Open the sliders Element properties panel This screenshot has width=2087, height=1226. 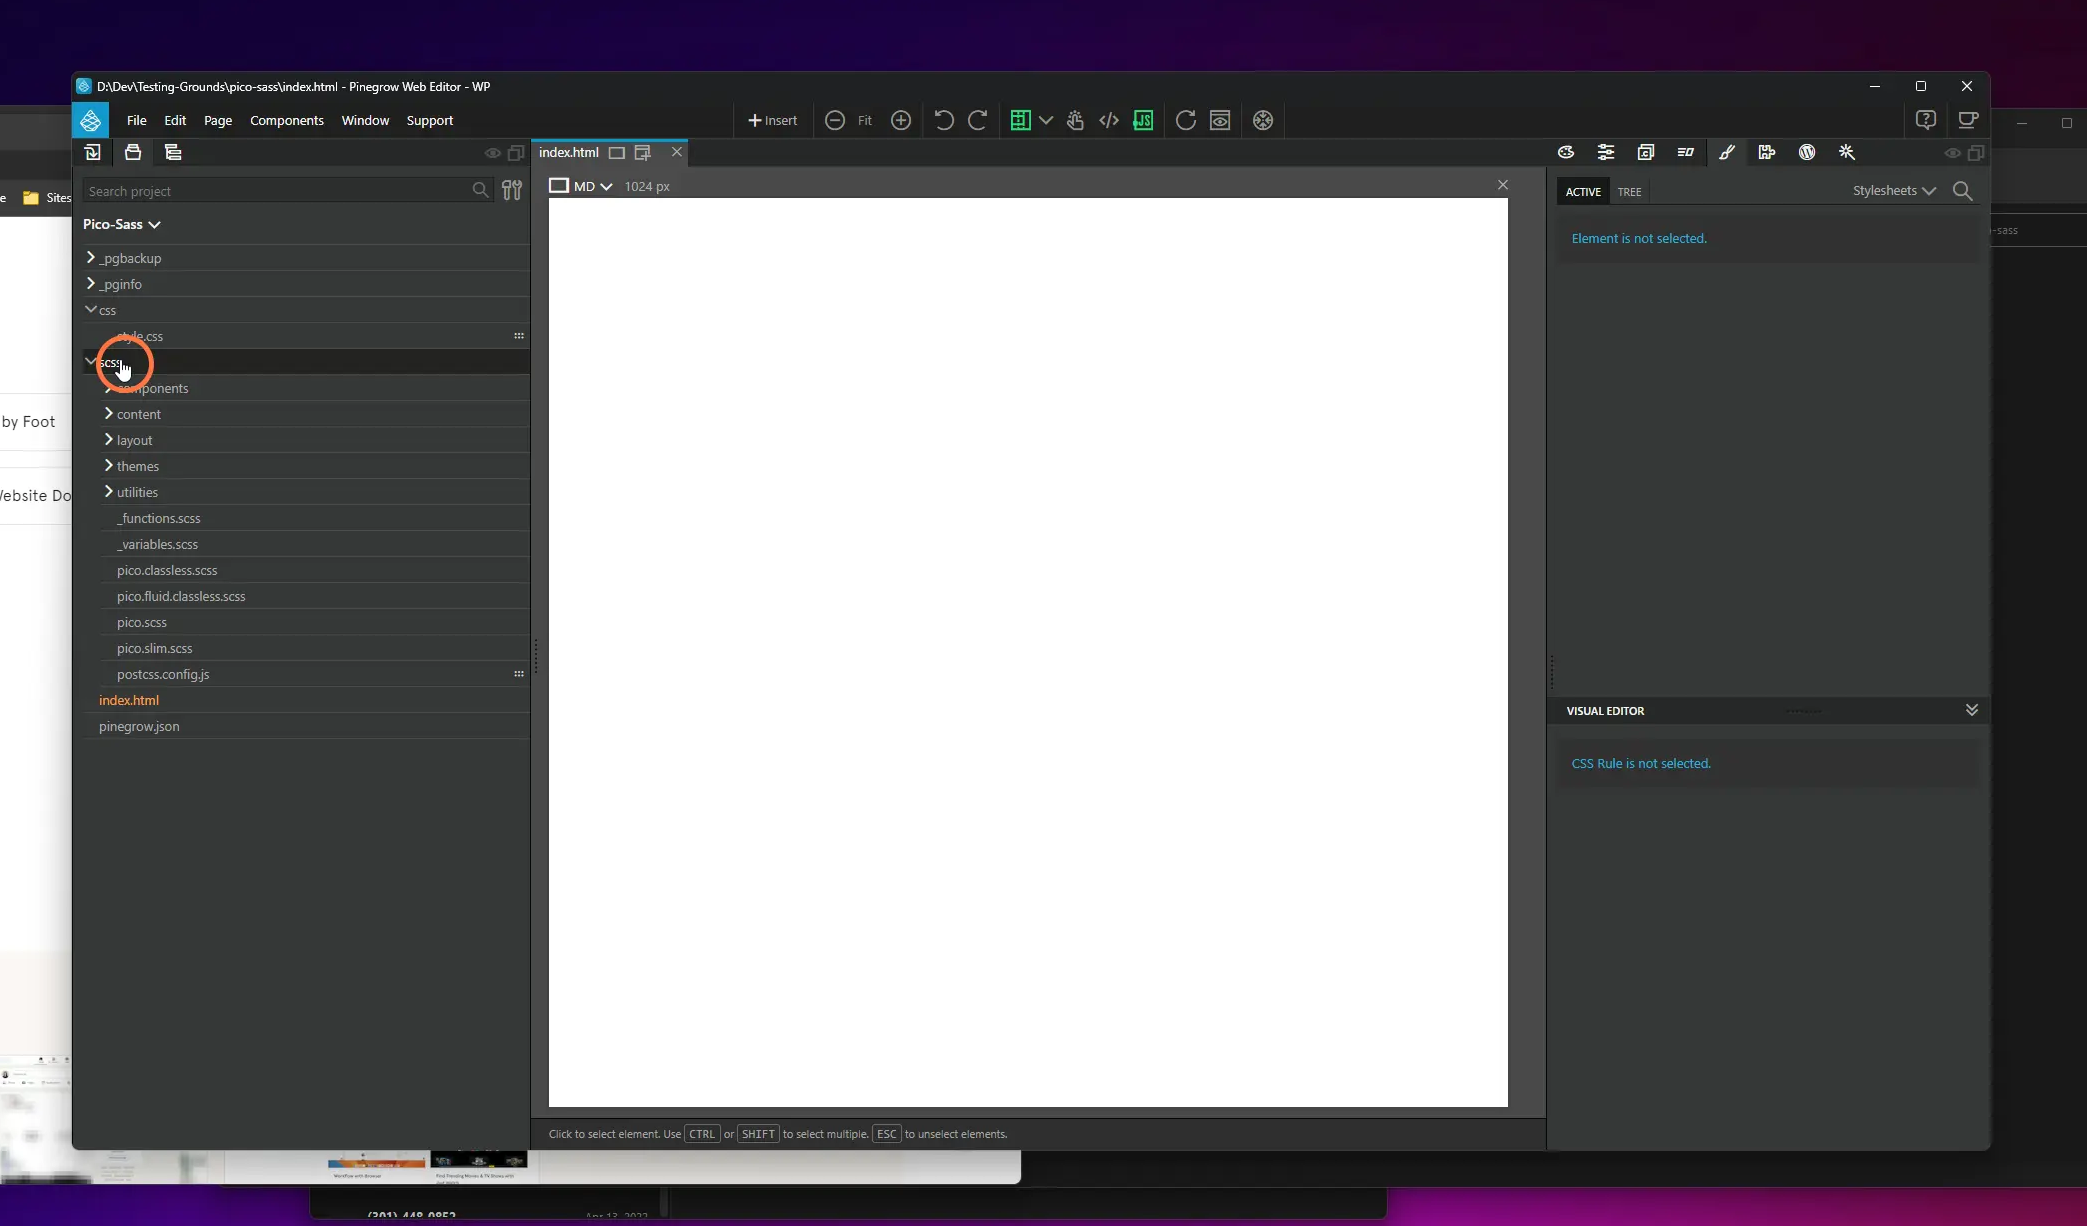[1606, 152]
